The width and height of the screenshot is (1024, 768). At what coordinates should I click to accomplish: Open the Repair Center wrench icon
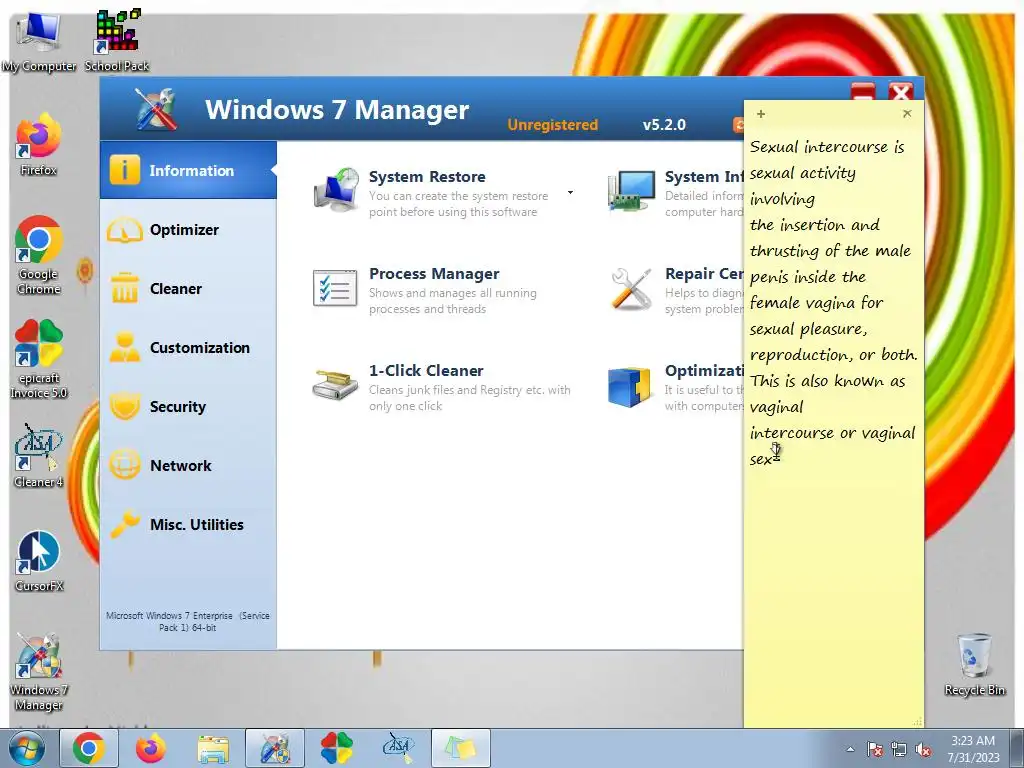(x=632, y=288)
